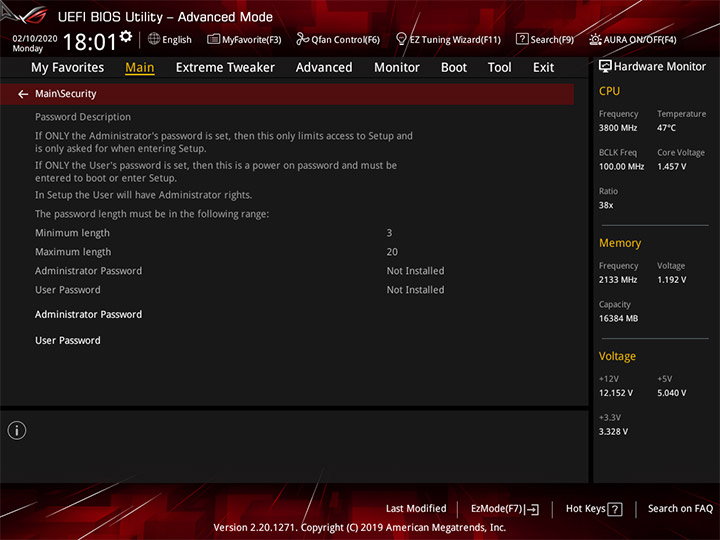Click CPU frequency value 3800 MHz

click(618, 128)
